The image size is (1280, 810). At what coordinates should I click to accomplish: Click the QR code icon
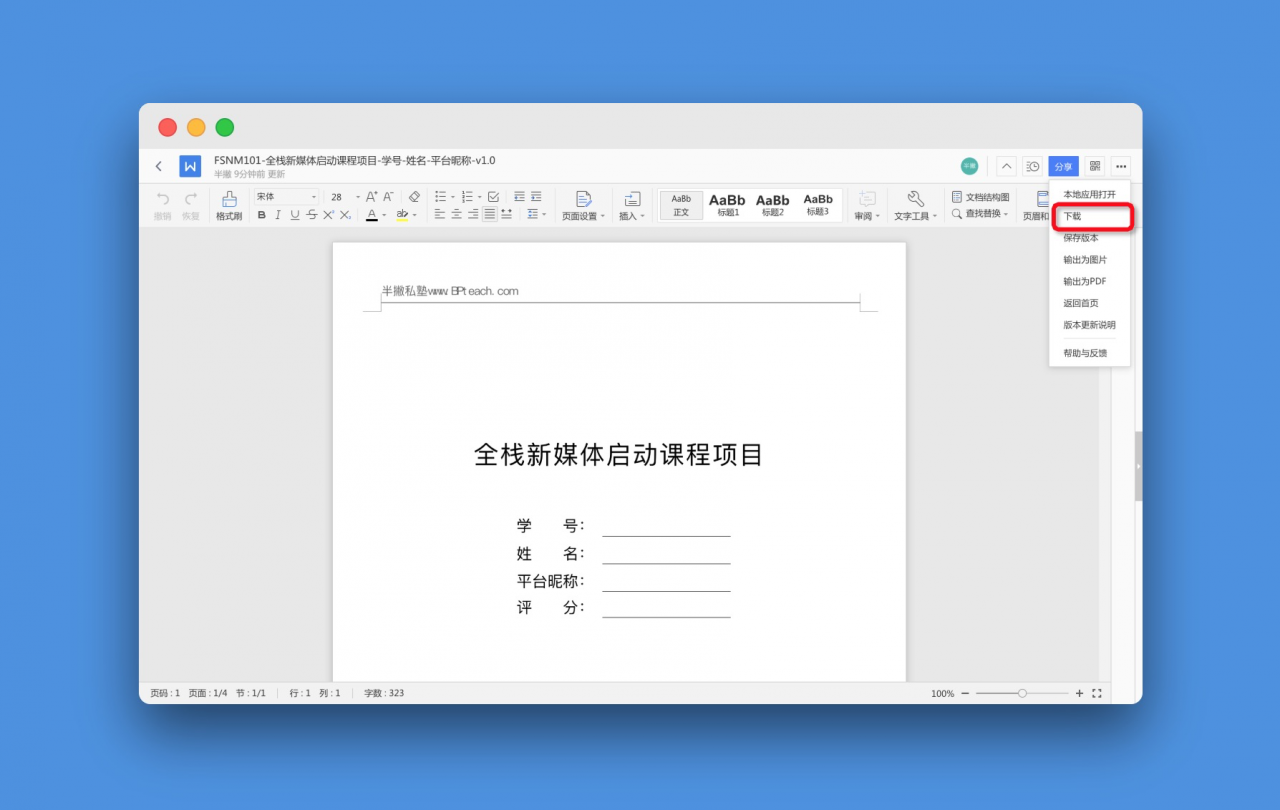tap(1094, 166)
